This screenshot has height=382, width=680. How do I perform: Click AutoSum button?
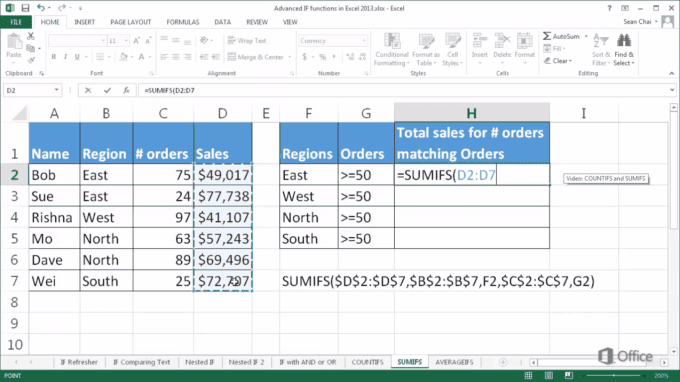tap(561, 36)
